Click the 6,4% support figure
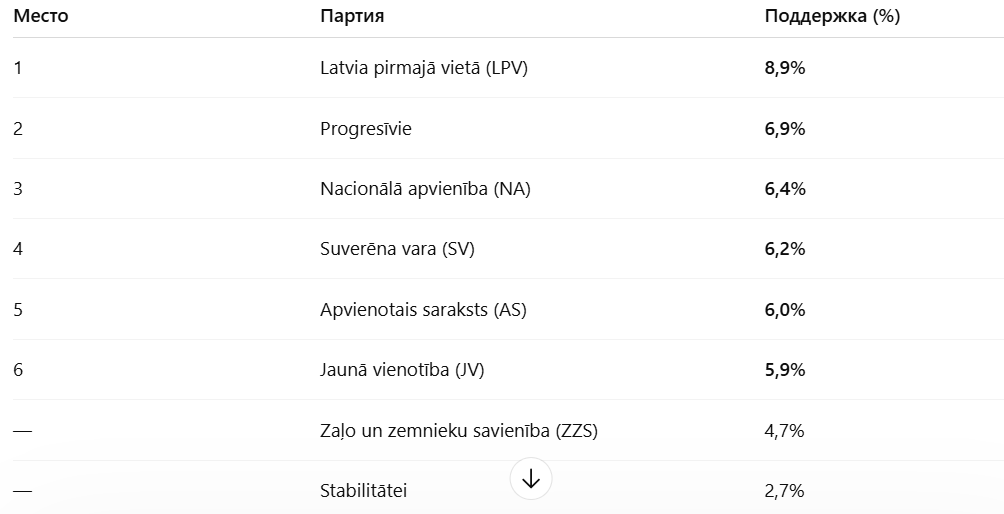Image resolution: width=1004 pixels, height=514 pixels. pyautogui.click(x=785, y=189)
